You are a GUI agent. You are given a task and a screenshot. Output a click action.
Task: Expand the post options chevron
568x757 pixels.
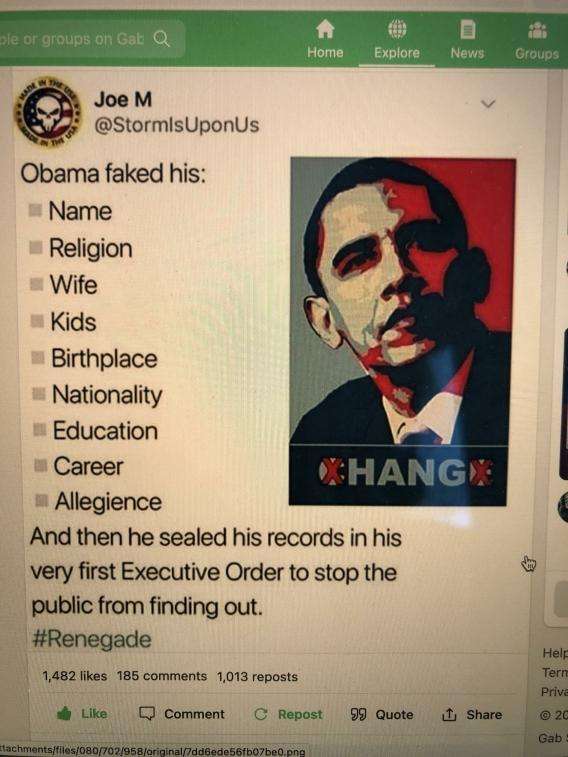pyautogui.click(x=488, y=104)
